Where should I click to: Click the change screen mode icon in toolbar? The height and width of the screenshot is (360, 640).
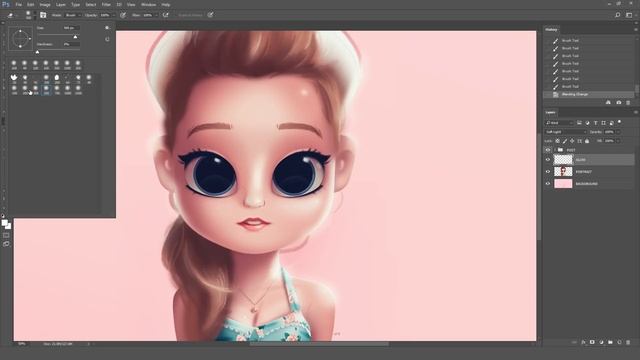(x=6, y=244)
